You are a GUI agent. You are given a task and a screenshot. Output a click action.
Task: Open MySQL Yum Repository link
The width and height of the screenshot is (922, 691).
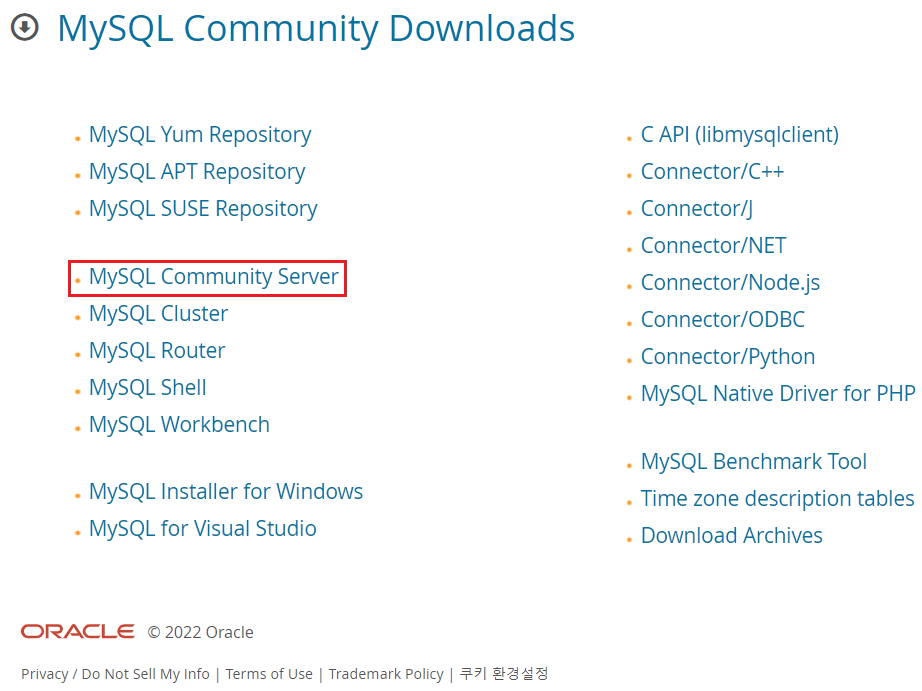coord(200,135)
